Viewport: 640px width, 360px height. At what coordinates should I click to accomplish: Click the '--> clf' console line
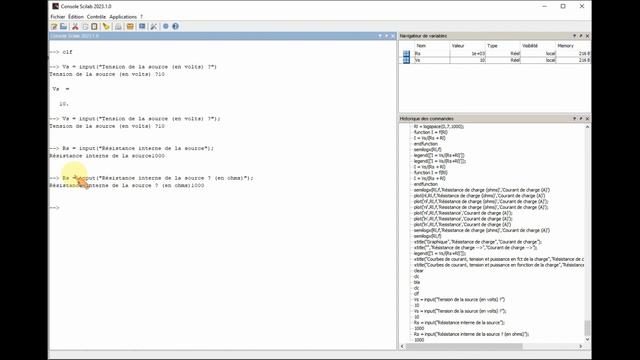[x=61, y=52]
